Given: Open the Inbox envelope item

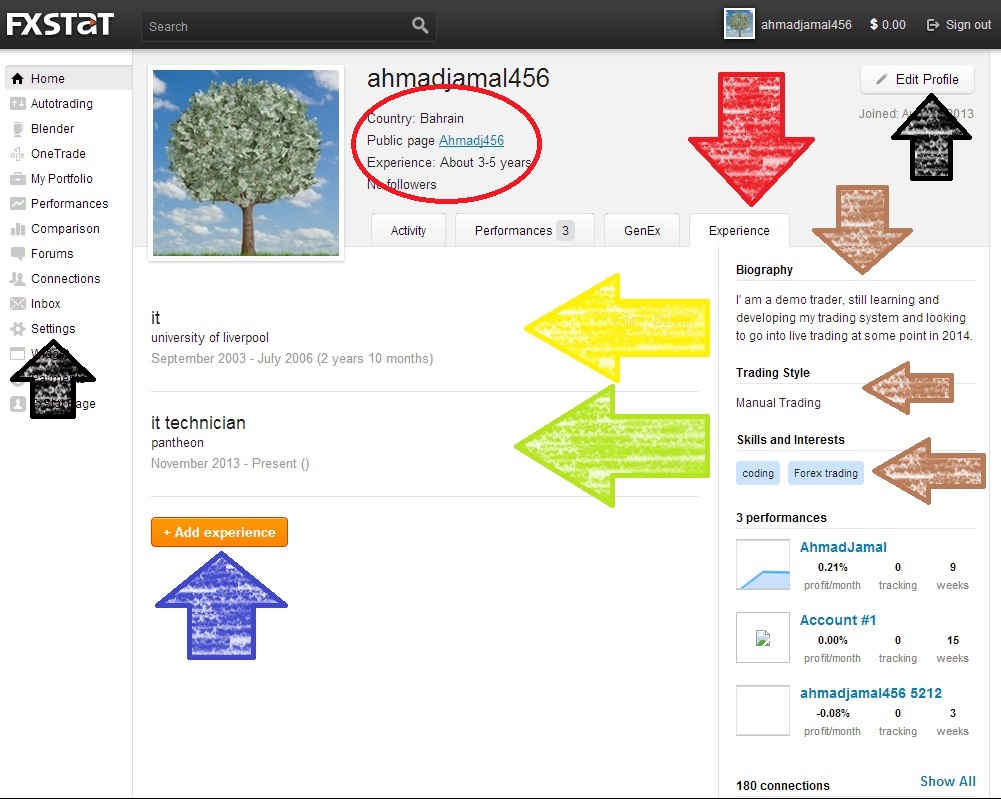Looking at the screenshot, I should (x=45, y=304).
